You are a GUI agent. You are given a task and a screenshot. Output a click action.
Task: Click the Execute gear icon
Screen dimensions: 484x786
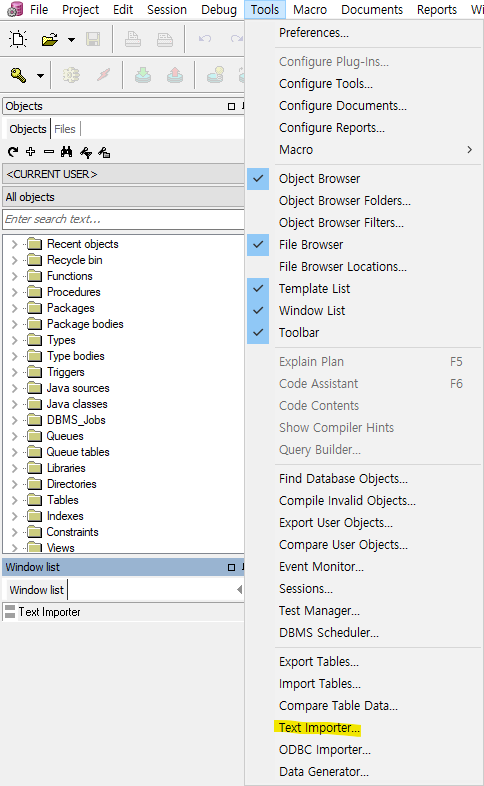coord(71,75)
